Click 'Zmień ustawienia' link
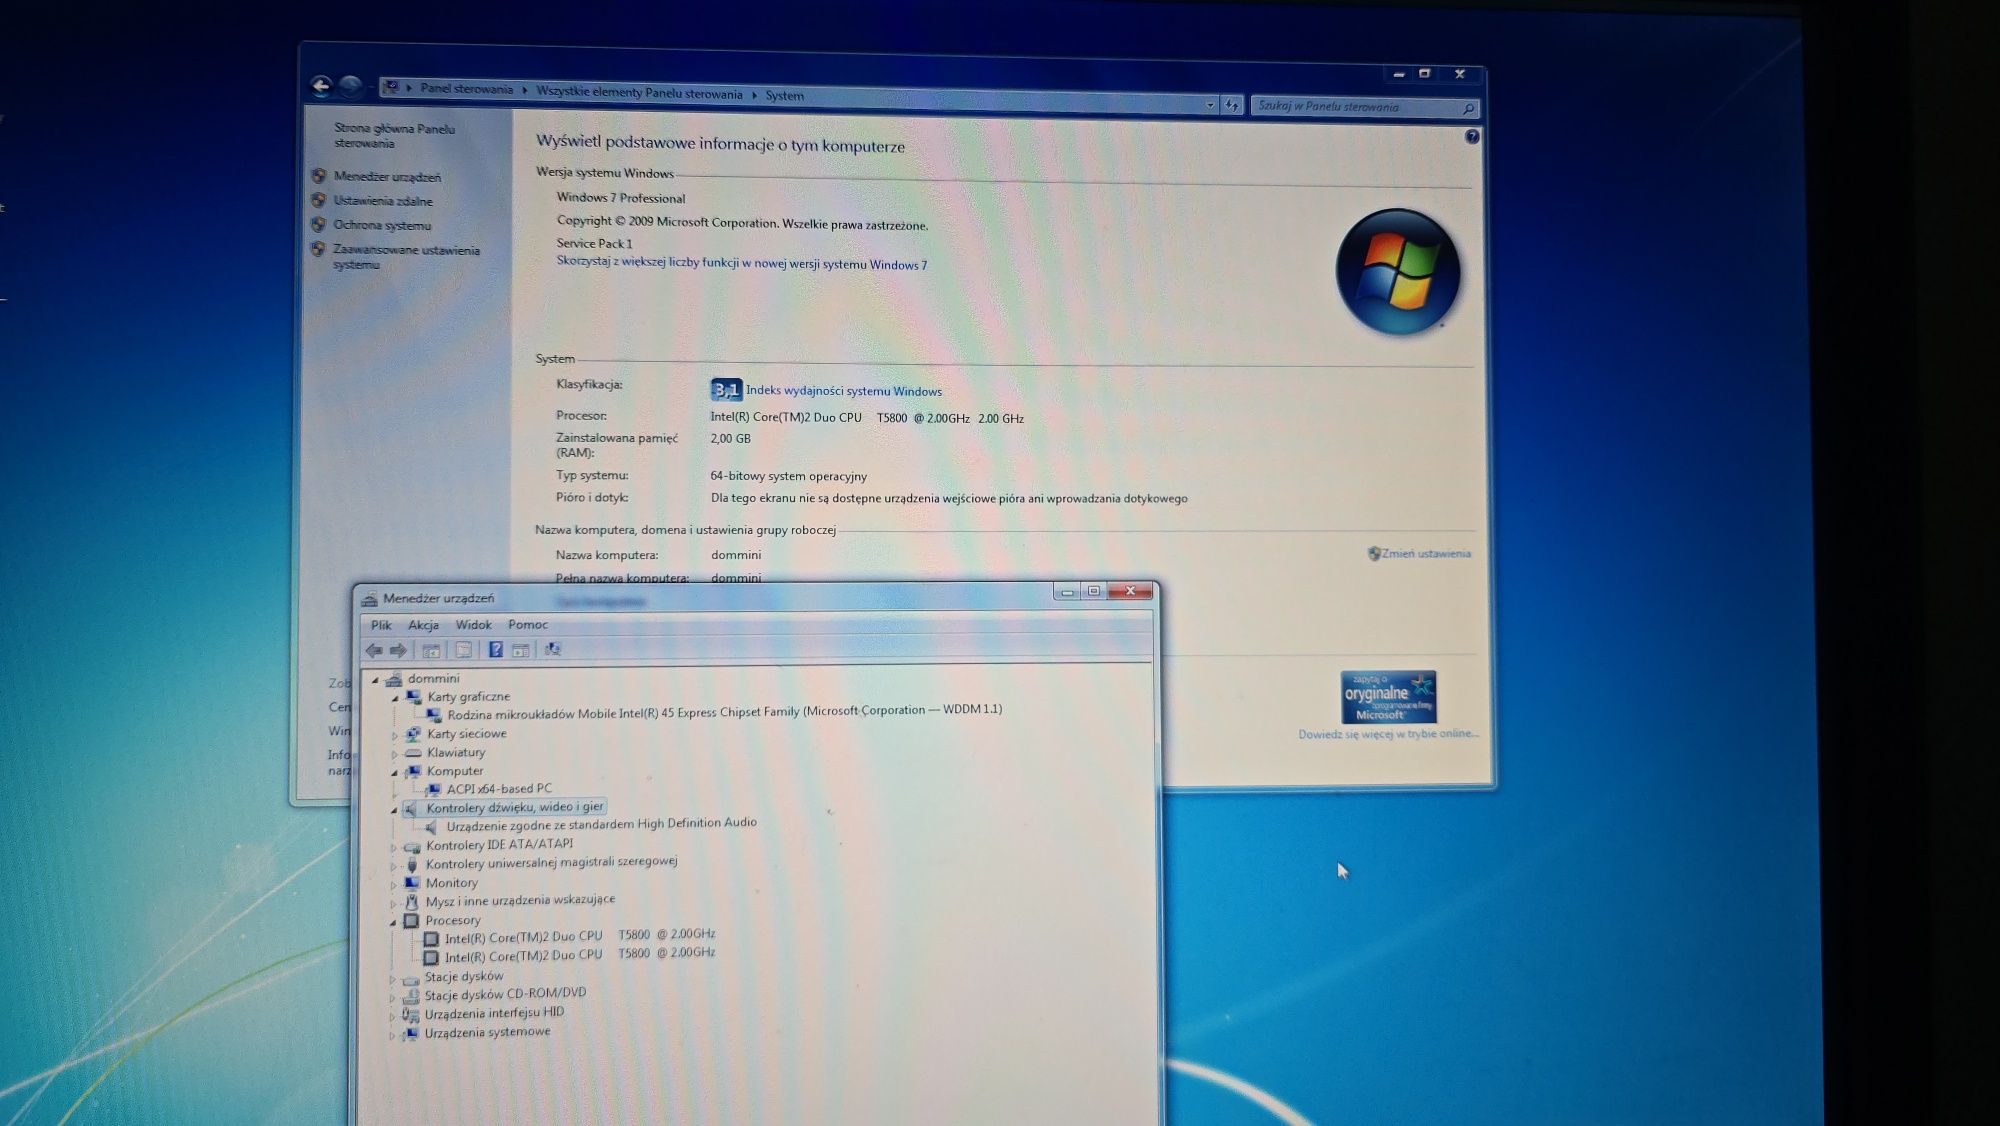This screenshot has height=1126, width=2000. 1425,553
